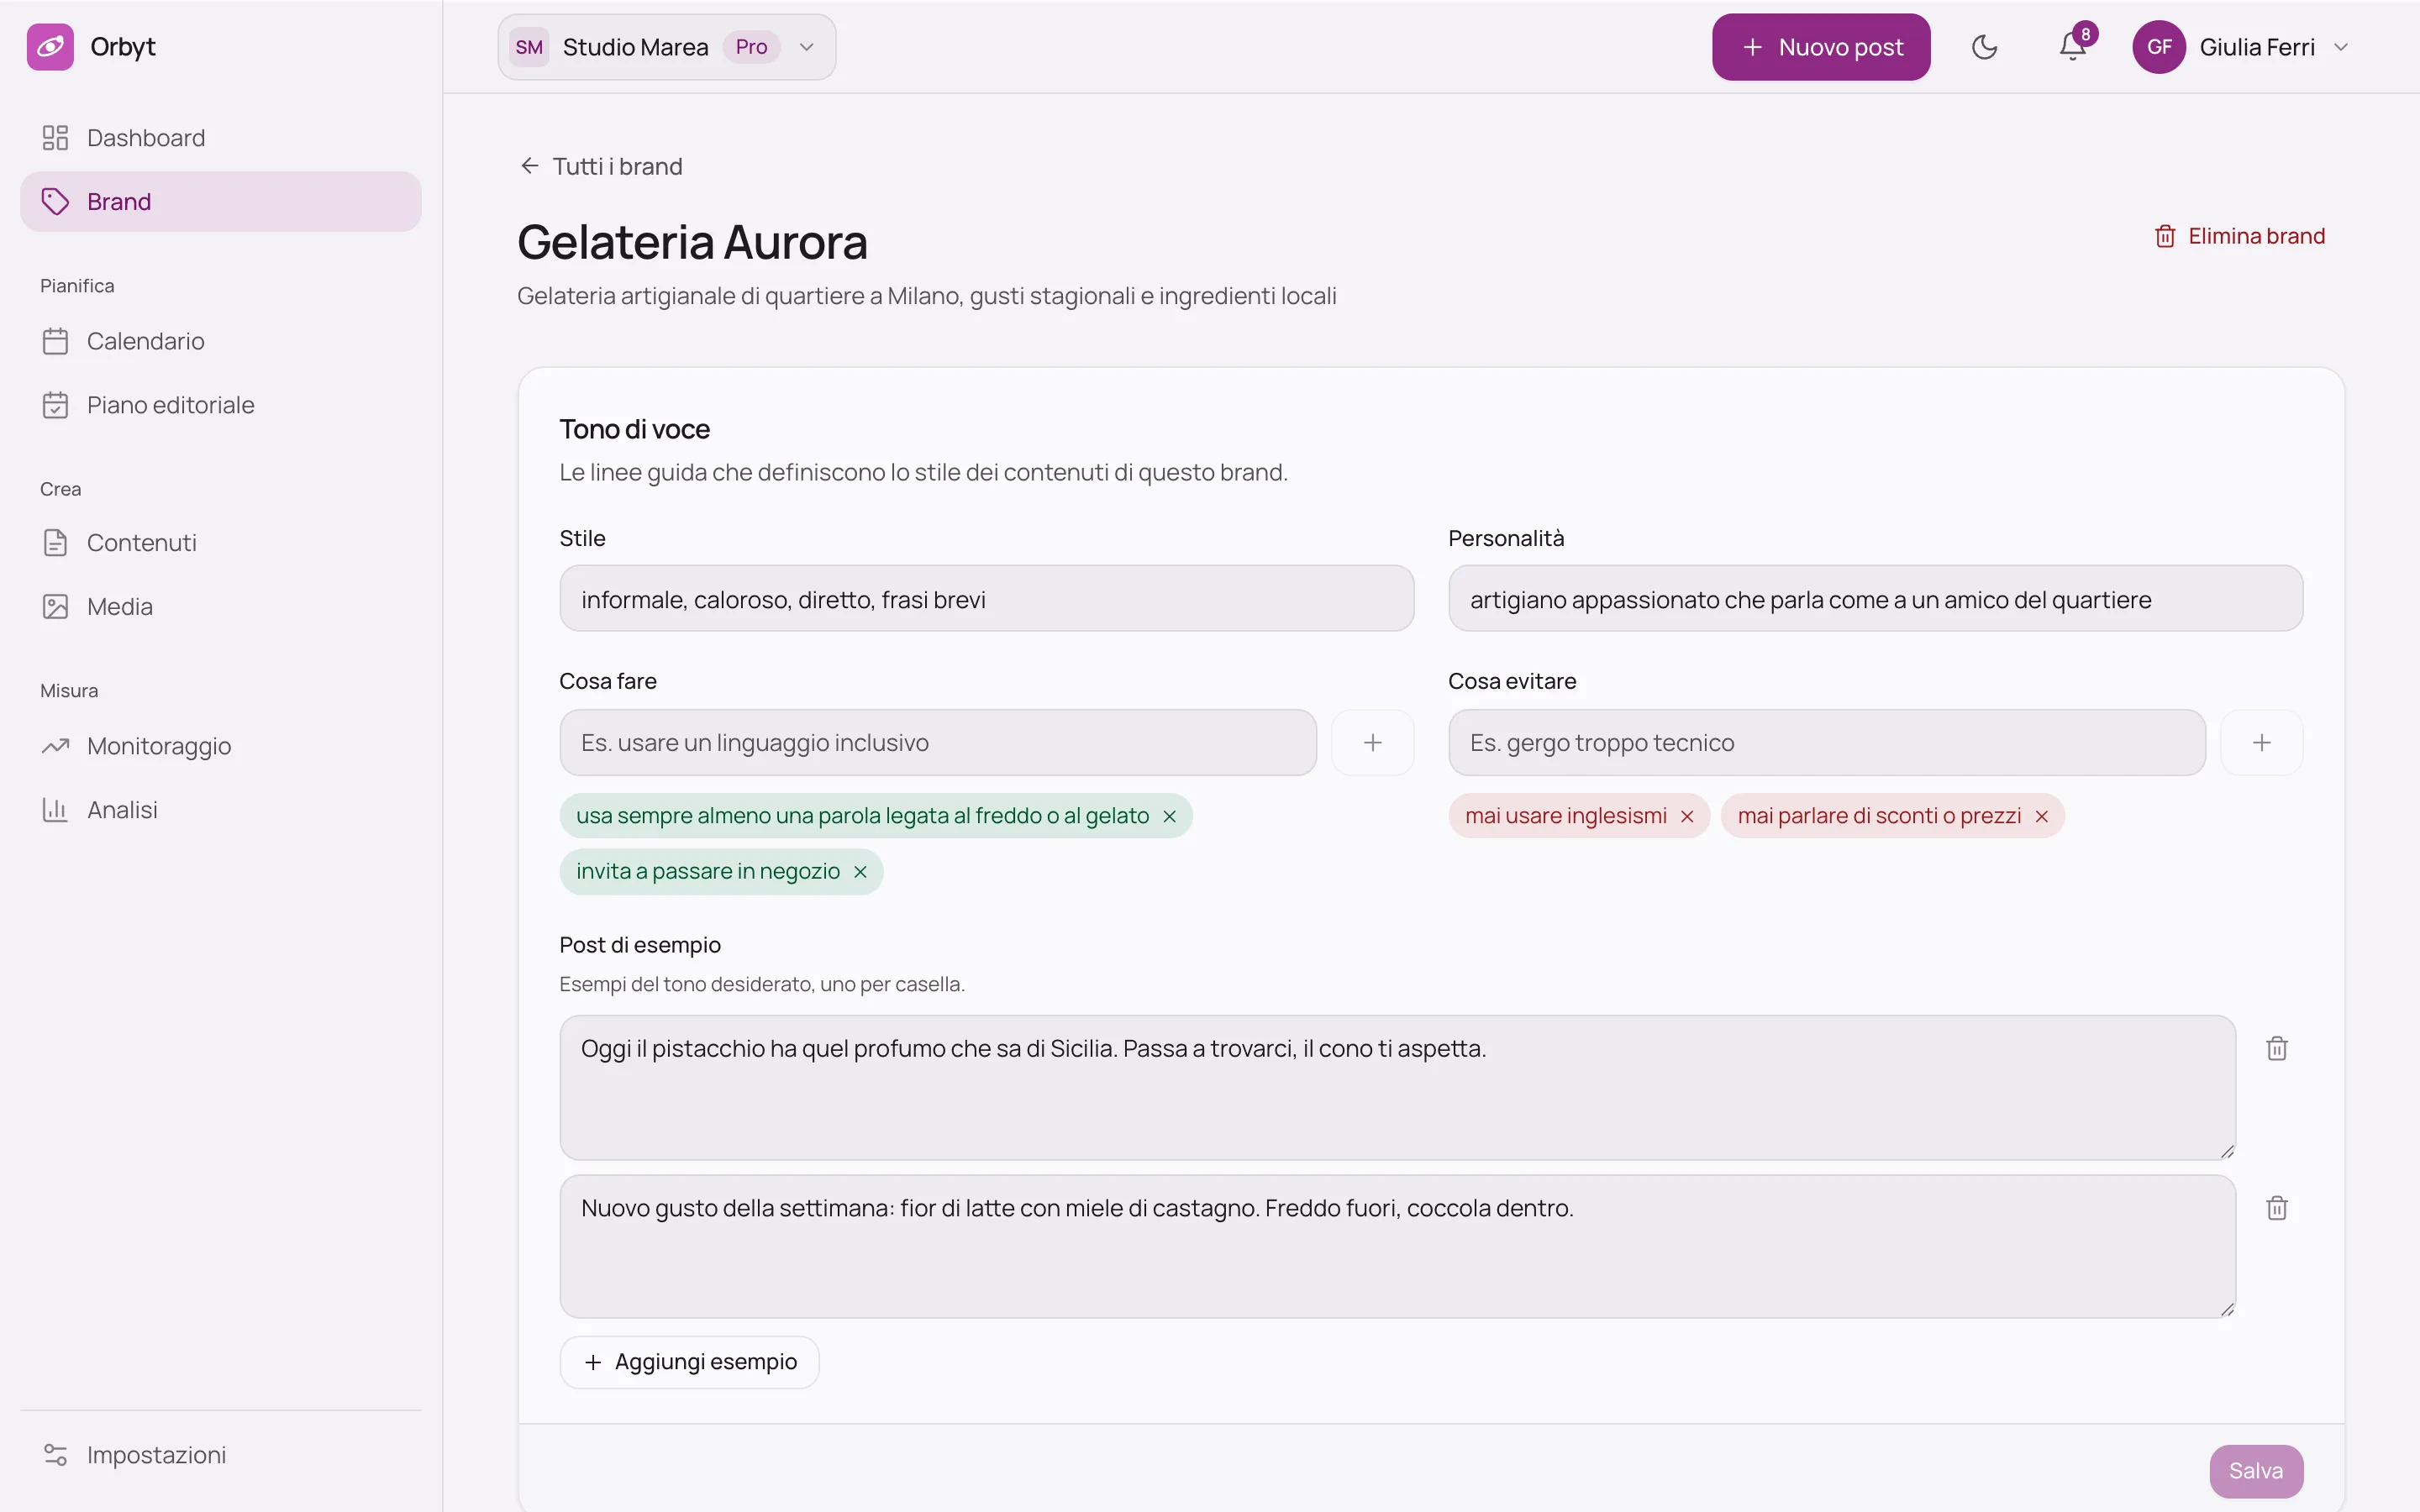Open Calendario from the sidebar

pyautogui.click(x=220, y=341)
